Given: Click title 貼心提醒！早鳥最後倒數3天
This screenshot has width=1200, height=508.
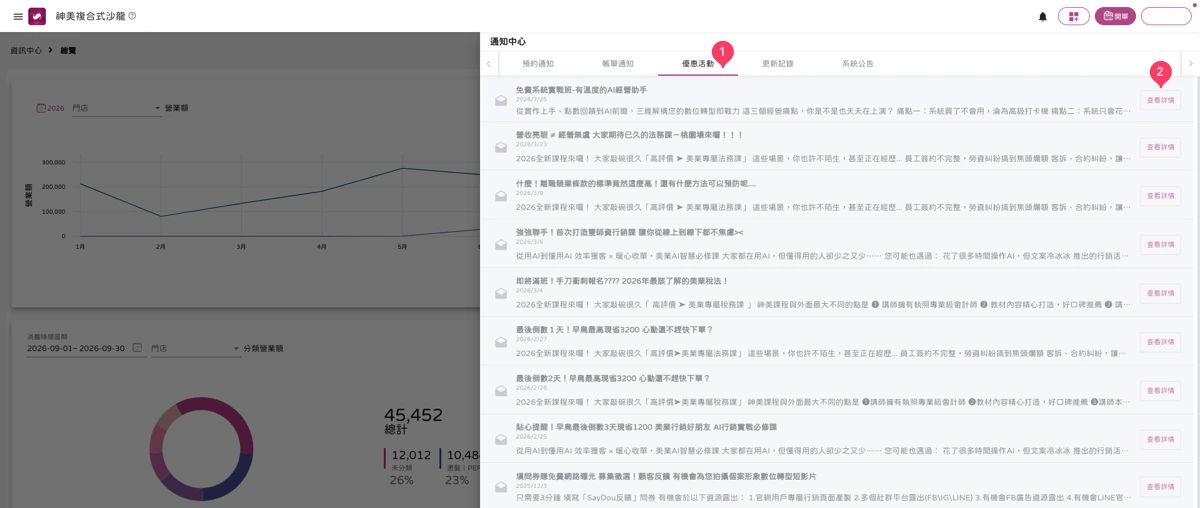Looking at the screenshot, I should pos(646,427).
